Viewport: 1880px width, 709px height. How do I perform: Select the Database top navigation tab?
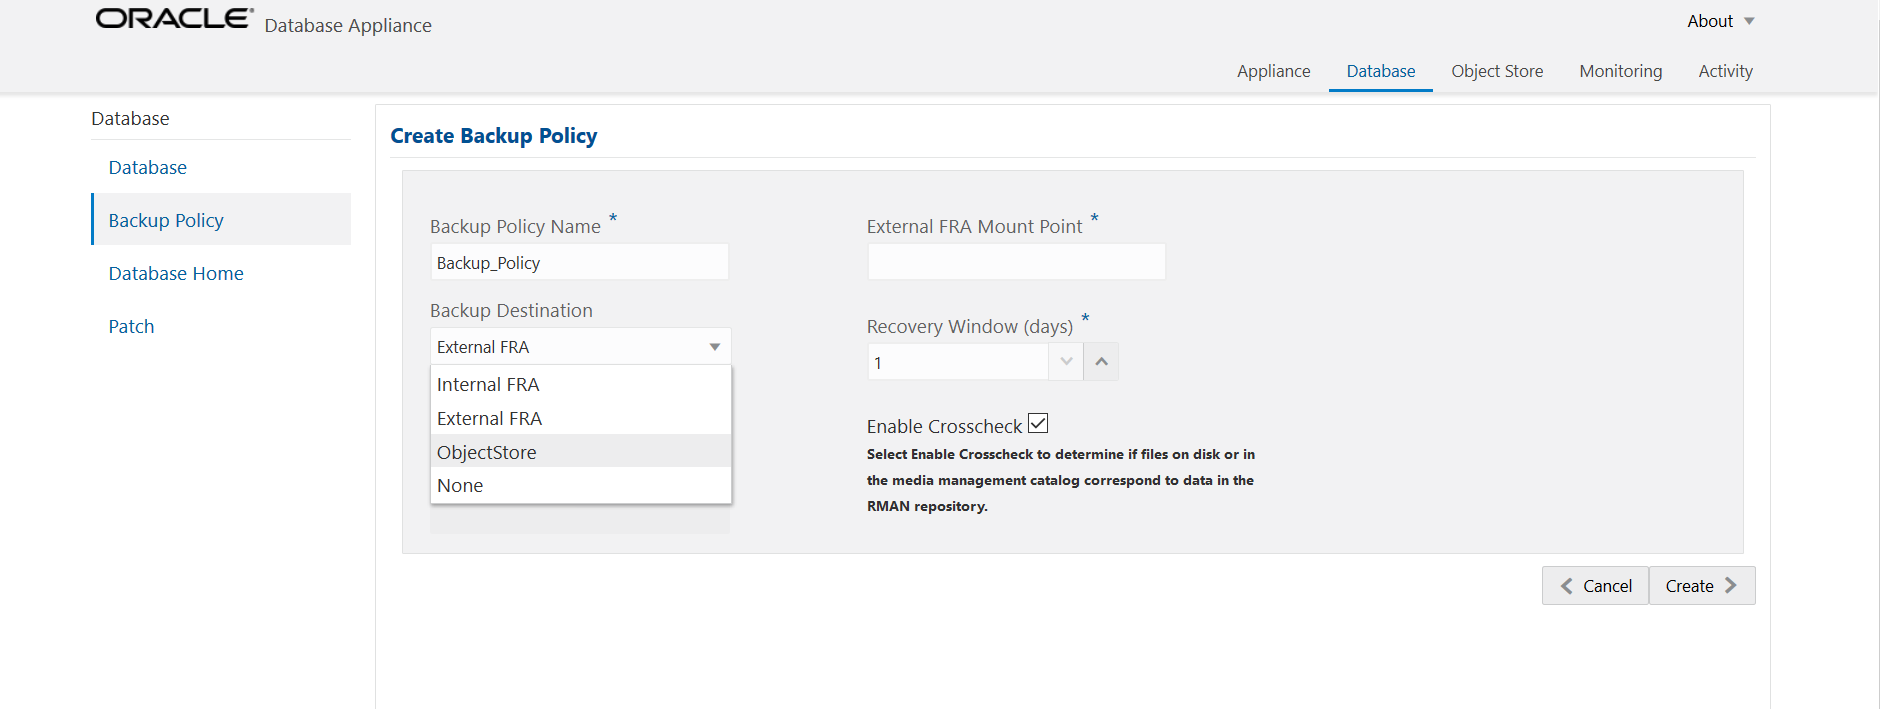click(1380, 71)
